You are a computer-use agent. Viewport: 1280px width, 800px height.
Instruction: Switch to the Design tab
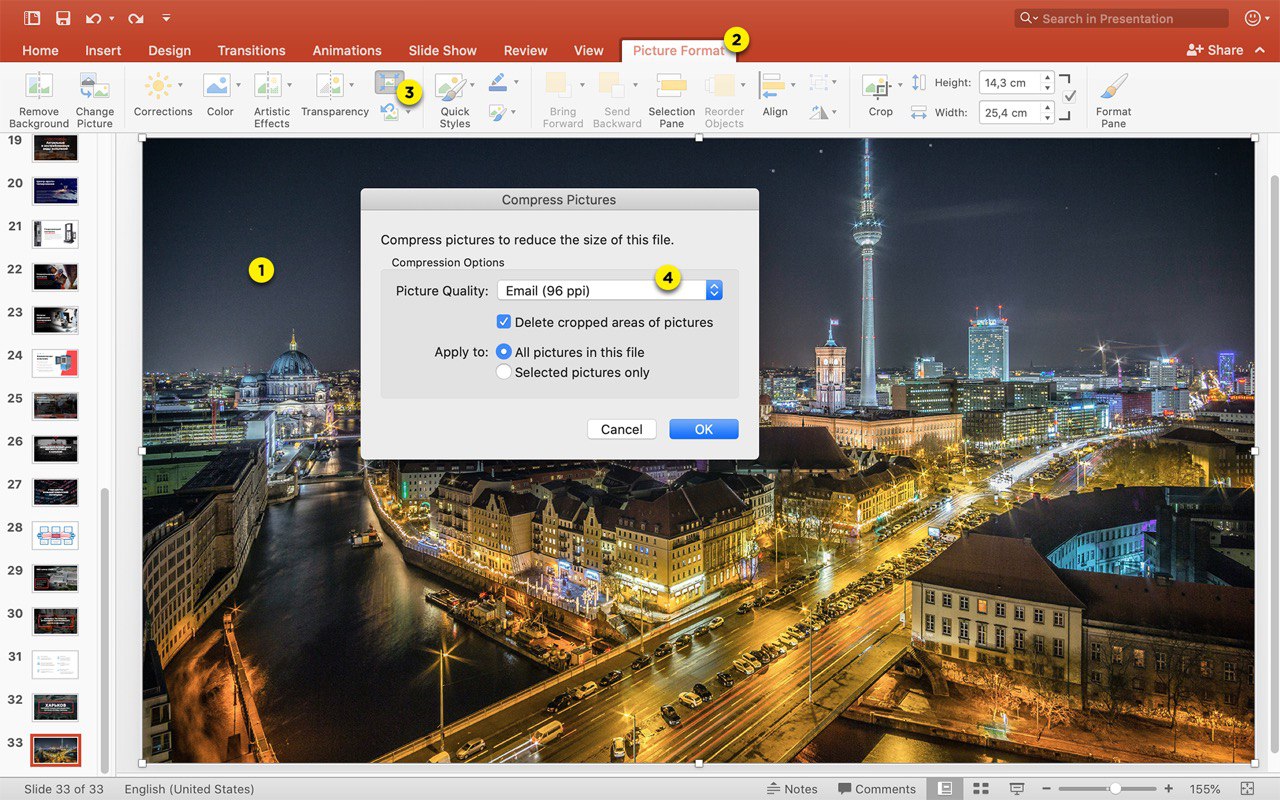[x=169, y=50]
